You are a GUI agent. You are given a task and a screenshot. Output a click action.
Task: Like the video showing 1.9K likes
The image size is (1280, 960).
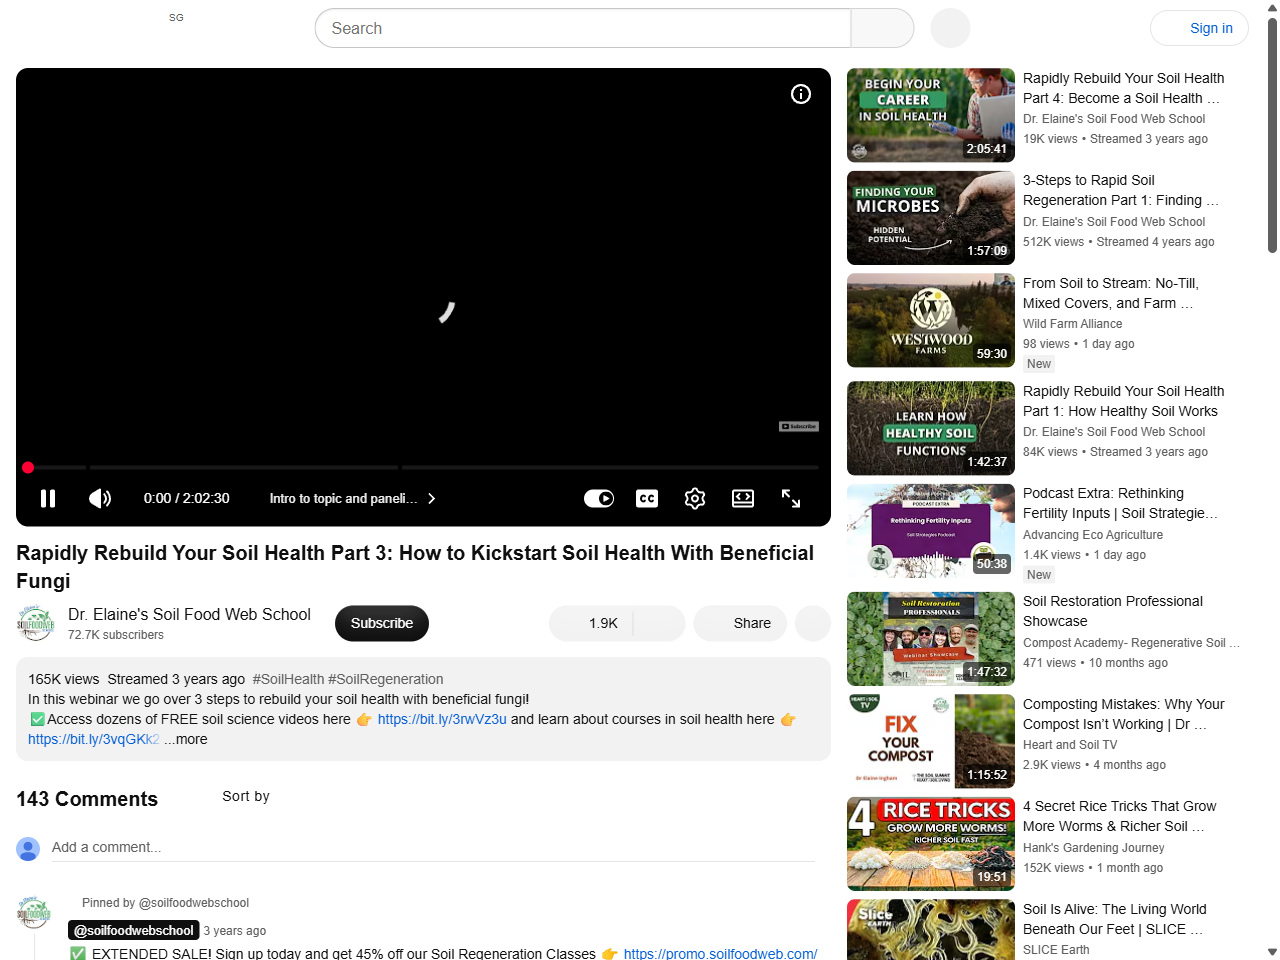(591, 623)
